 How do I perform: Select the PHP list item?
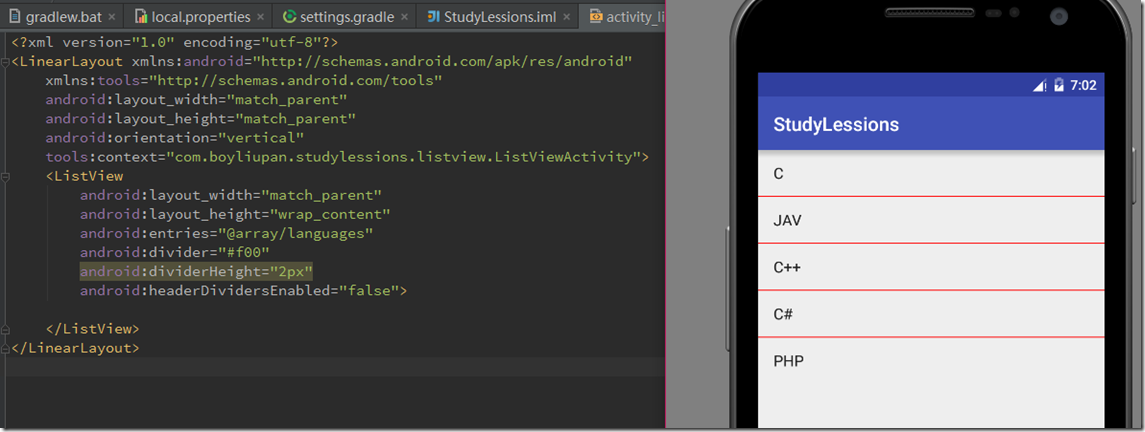point(930,361)
